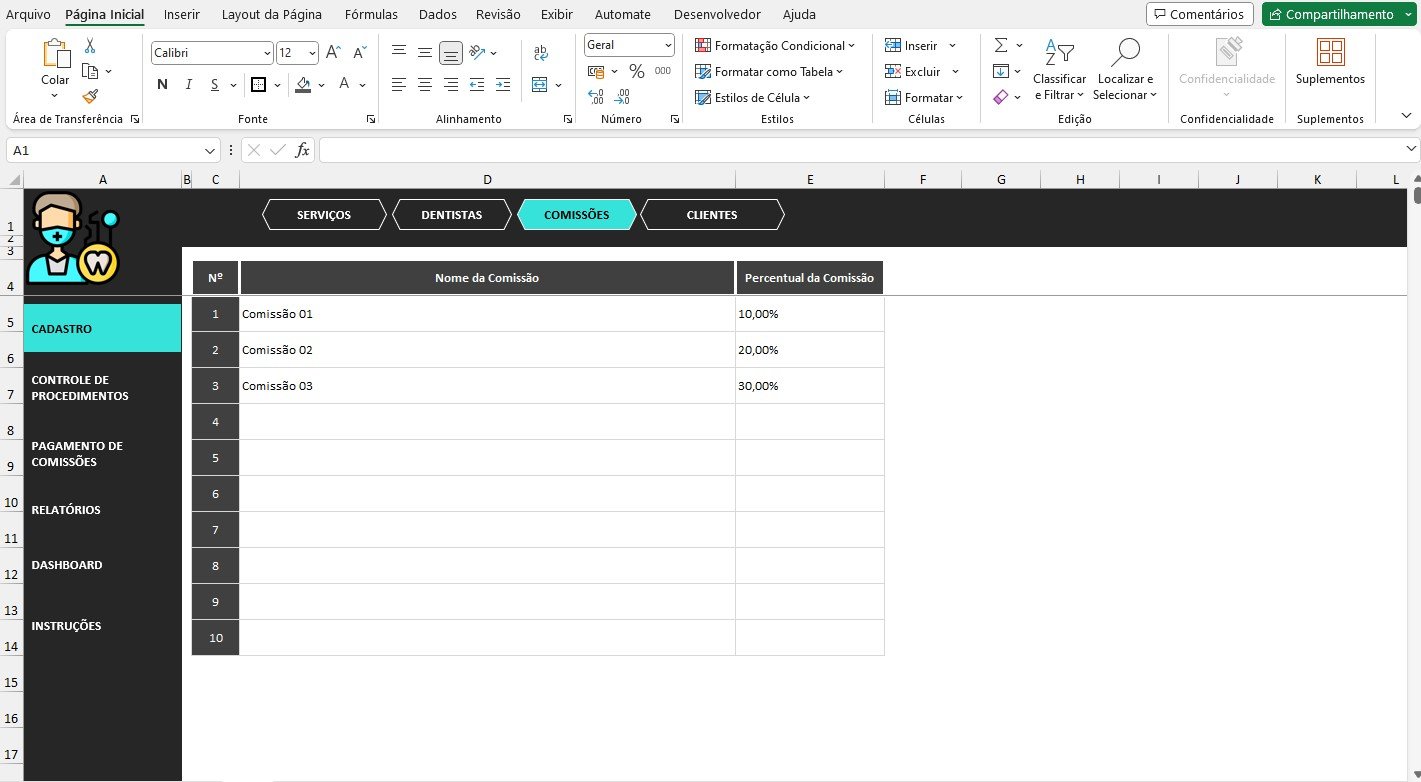The width and height of the screenshot is (1421, 782).
Task: Switch to the Inserir ribbon tab
Action: tap(181, 15)
